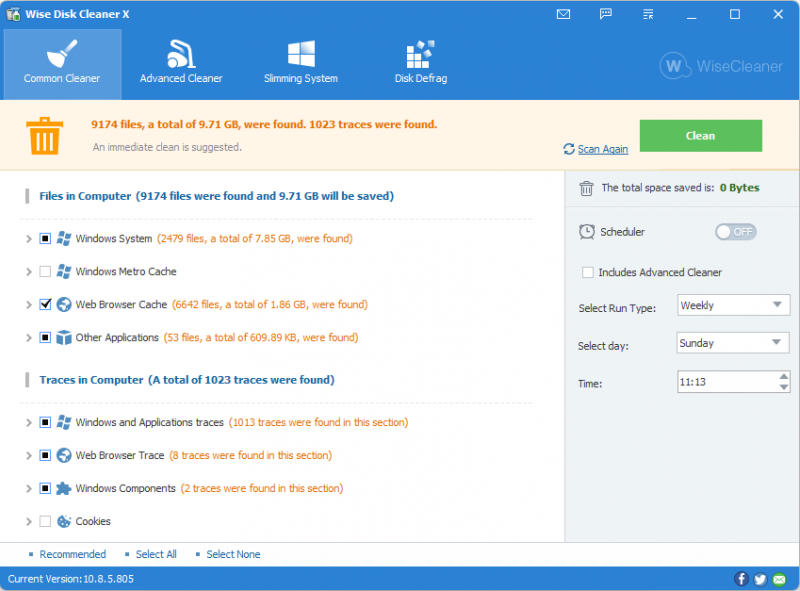
Task: Expand the Other Applications row
Action: click(x=29, y=338)
